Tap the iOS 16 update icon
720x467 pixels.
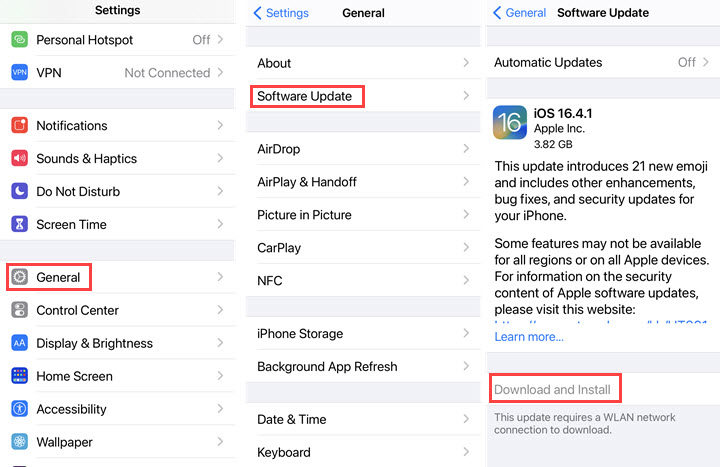click(510, 122)
